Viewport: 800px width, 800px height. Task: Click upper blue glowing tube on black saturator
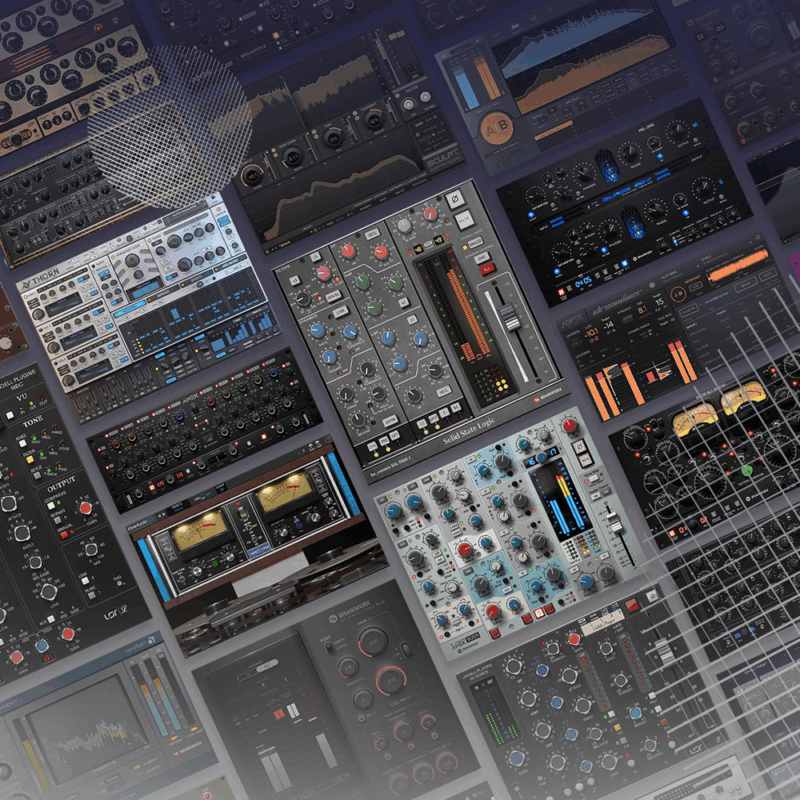point(607,165)
